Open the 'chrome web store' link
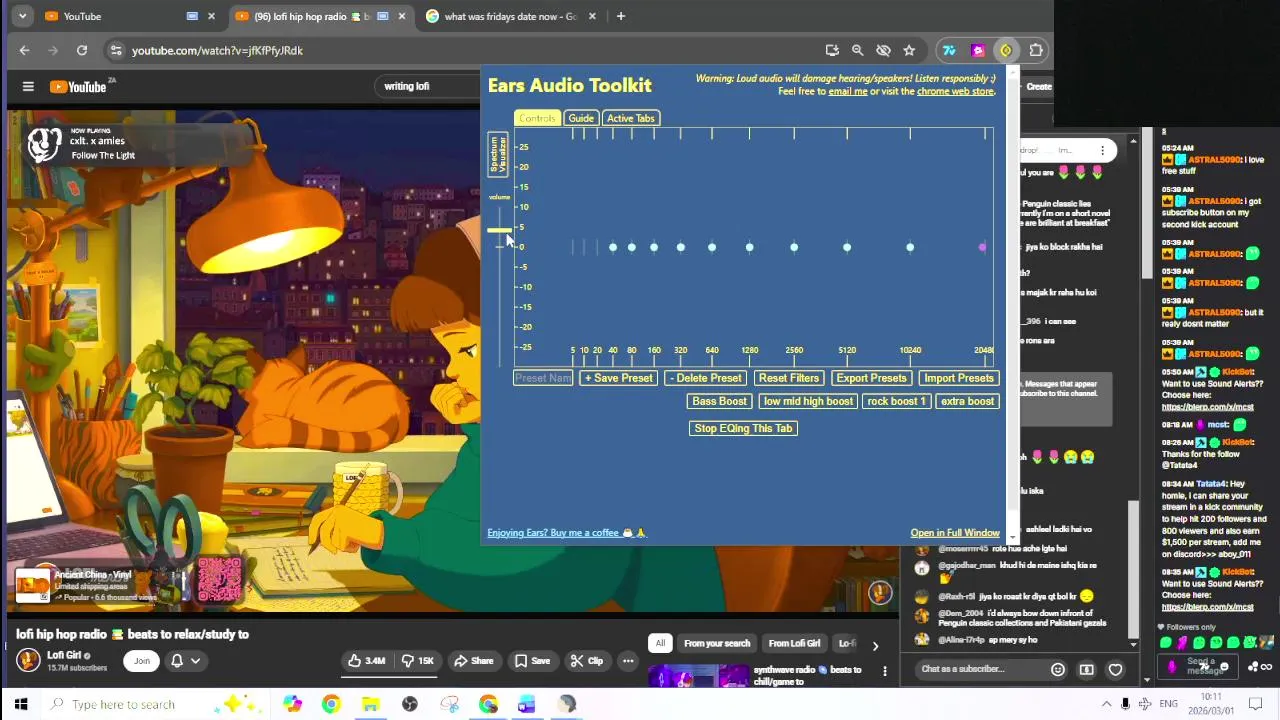Image resolution: width=1280 pixels, height=720 pixels. click(x=956, y=91)
